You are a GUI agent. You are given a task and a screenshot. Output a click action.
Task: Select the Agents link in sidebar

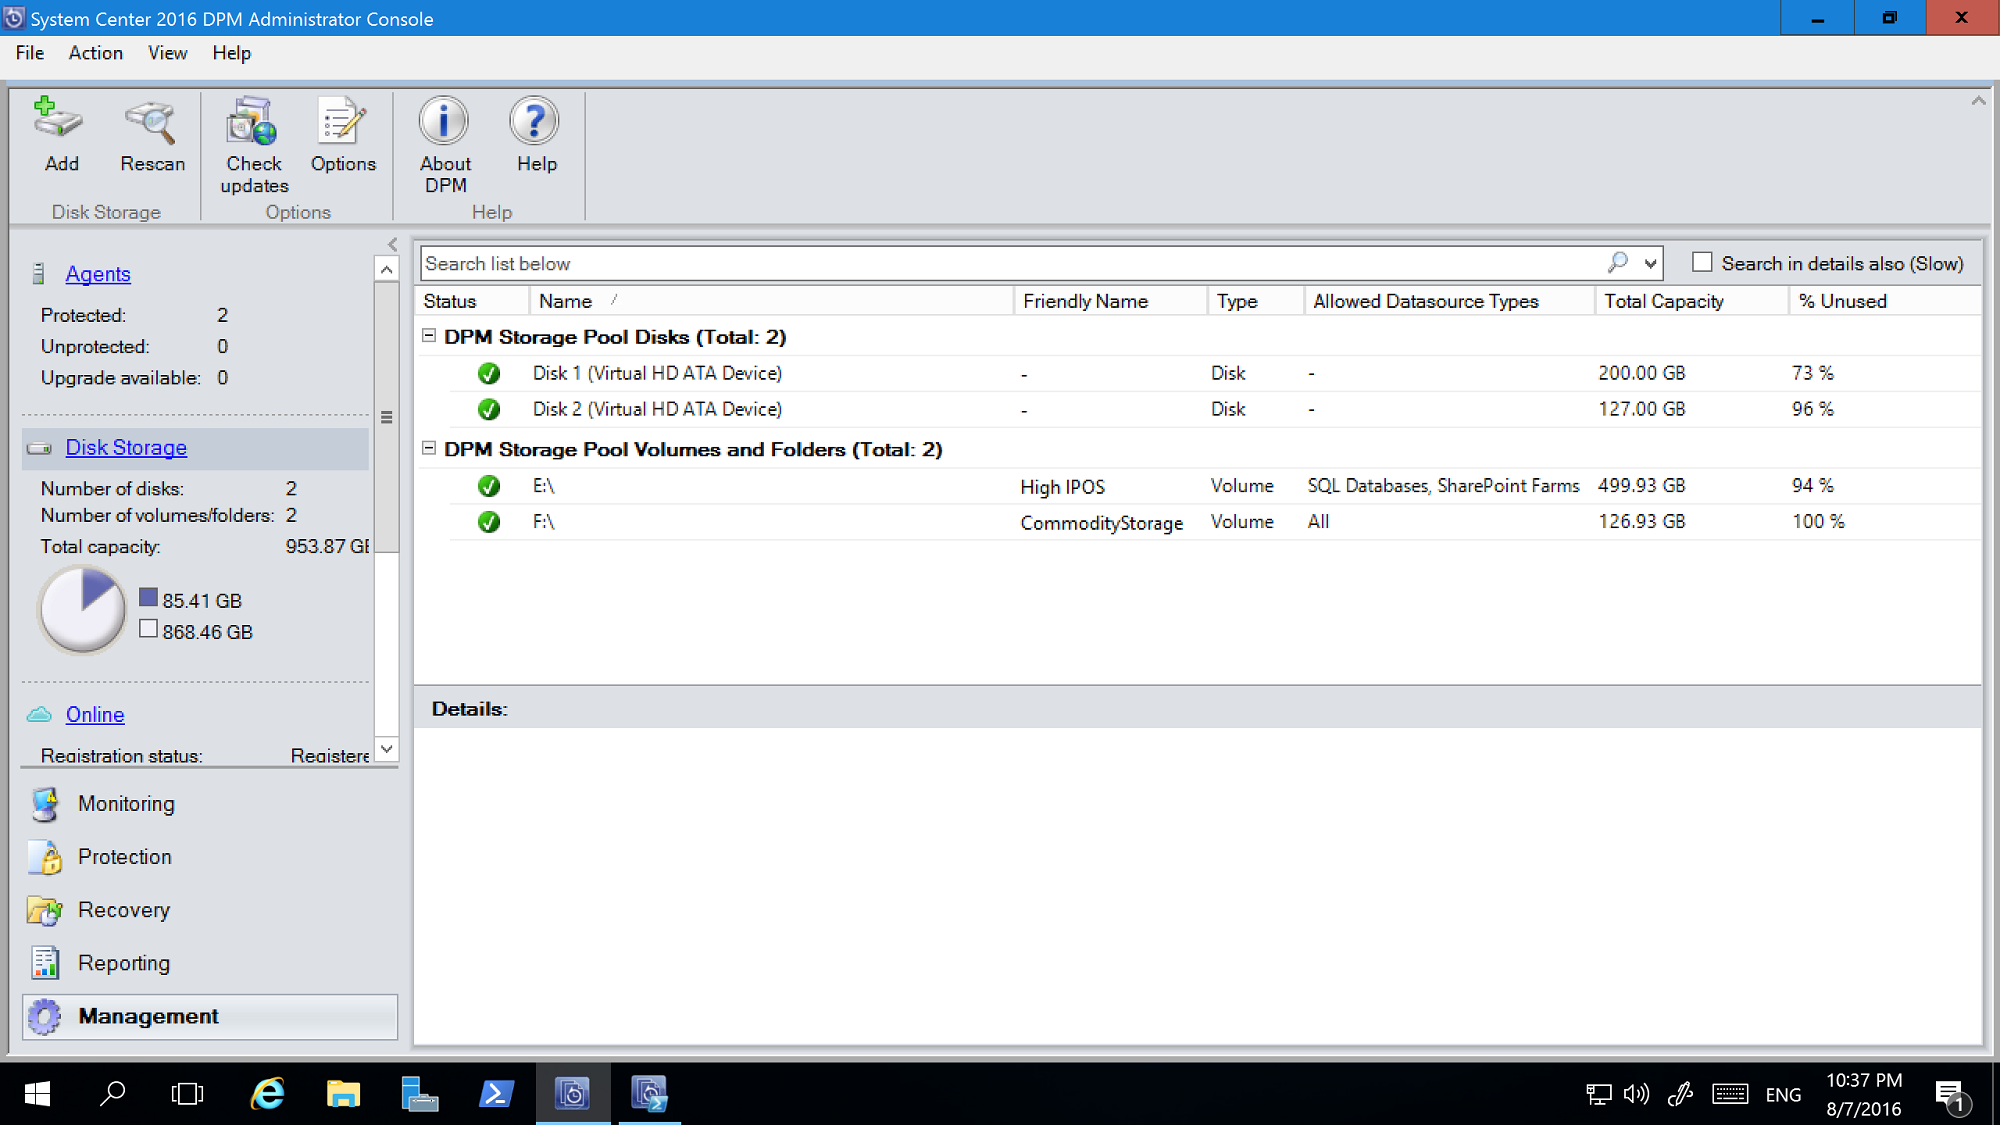click(98, 273)
